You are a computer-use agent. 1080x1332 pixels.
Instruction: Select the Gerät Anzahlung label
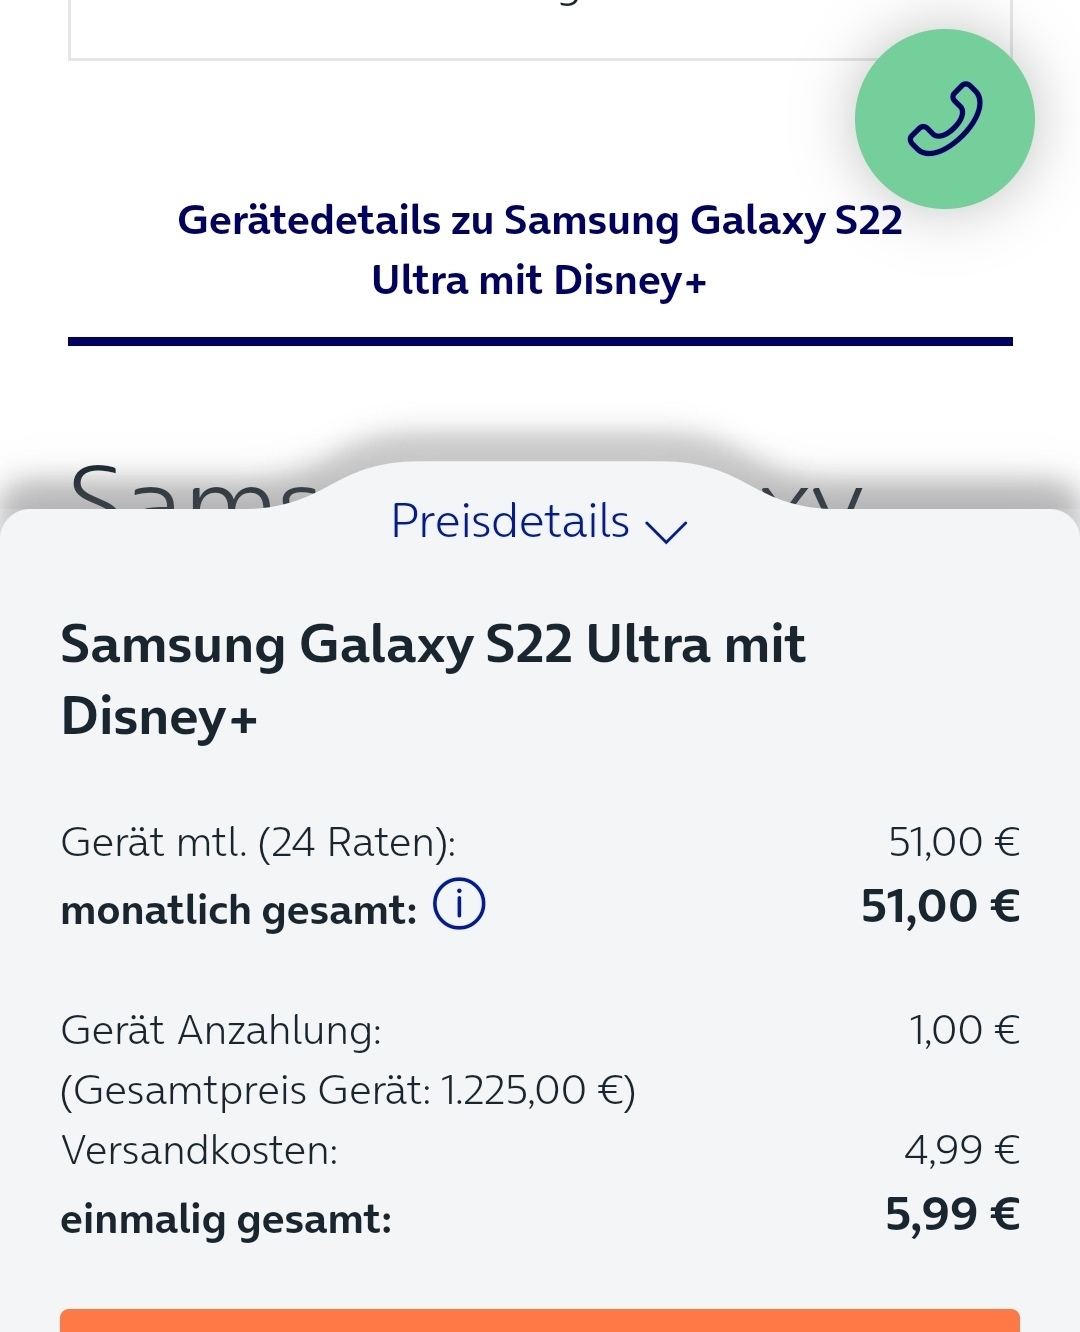click(221, 1030)
